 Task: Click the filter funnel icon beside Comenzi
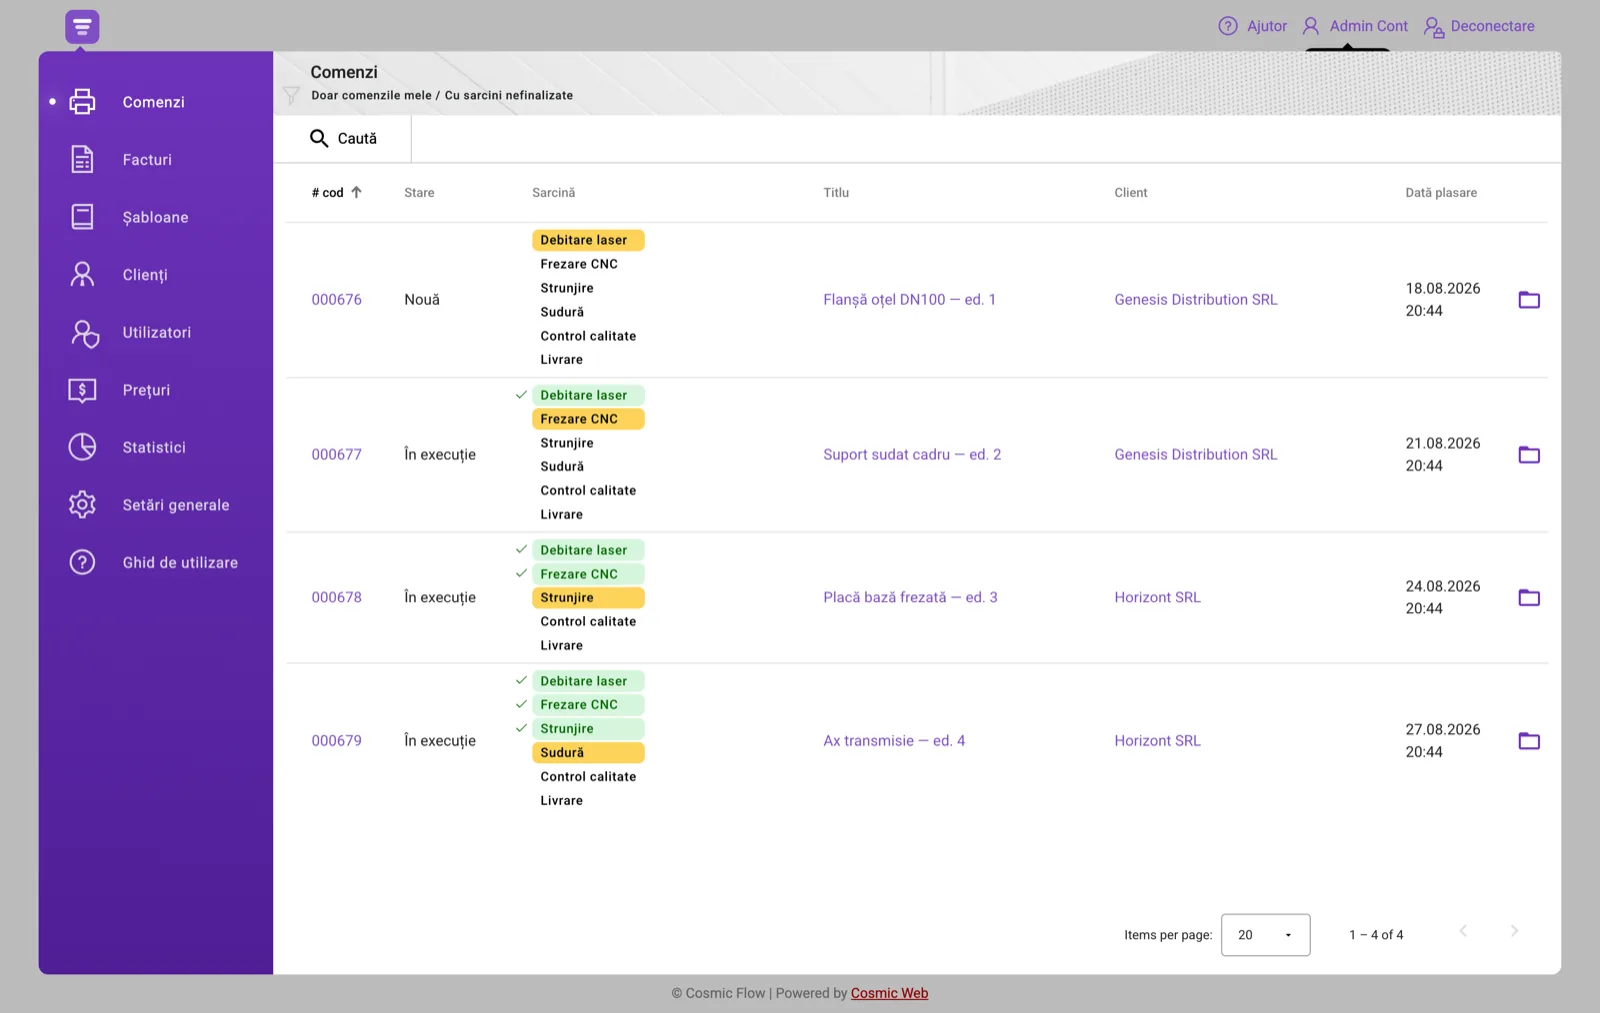(291, 95)
